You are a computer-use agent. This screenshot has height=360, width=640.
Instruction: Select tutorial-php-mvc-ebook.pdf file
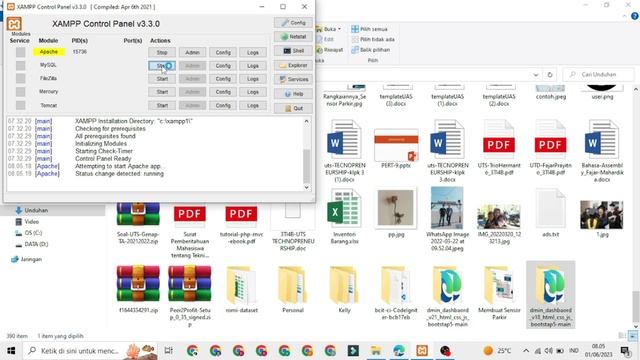click(241, 224)
